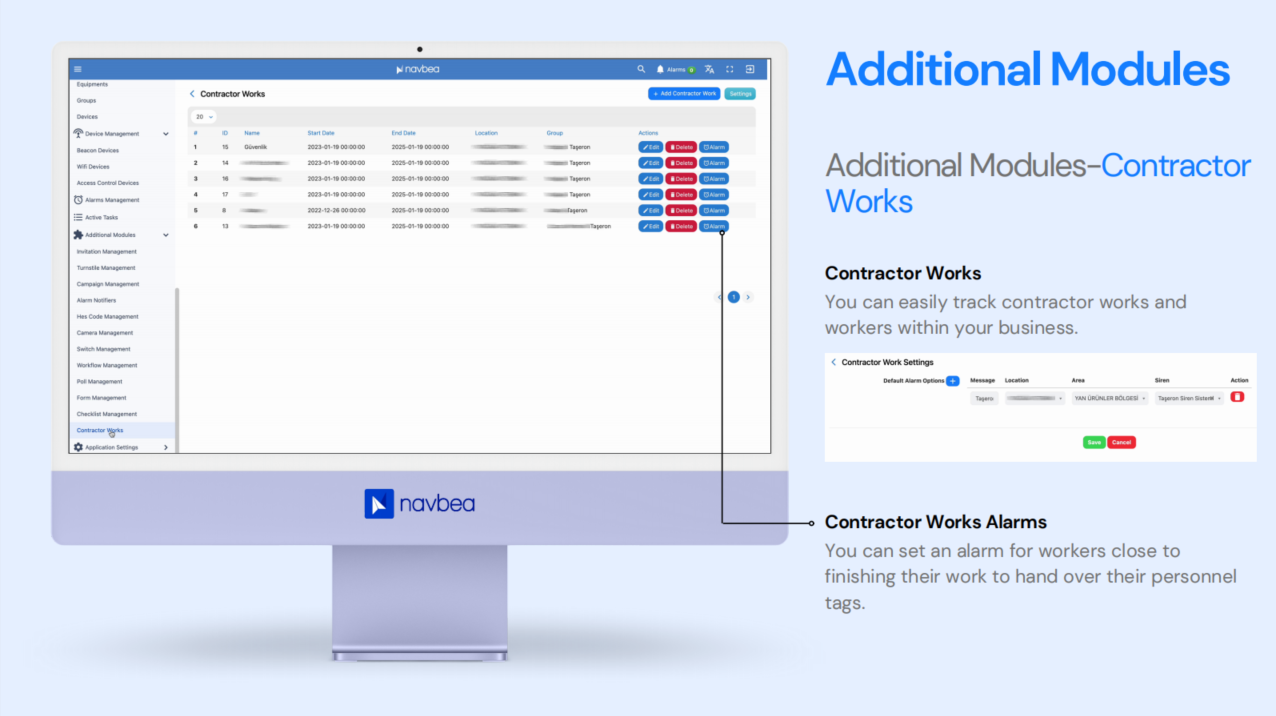Click back arrow beside Contractor Works title
Screen dimensions: 1276x716
coord(192,94)
